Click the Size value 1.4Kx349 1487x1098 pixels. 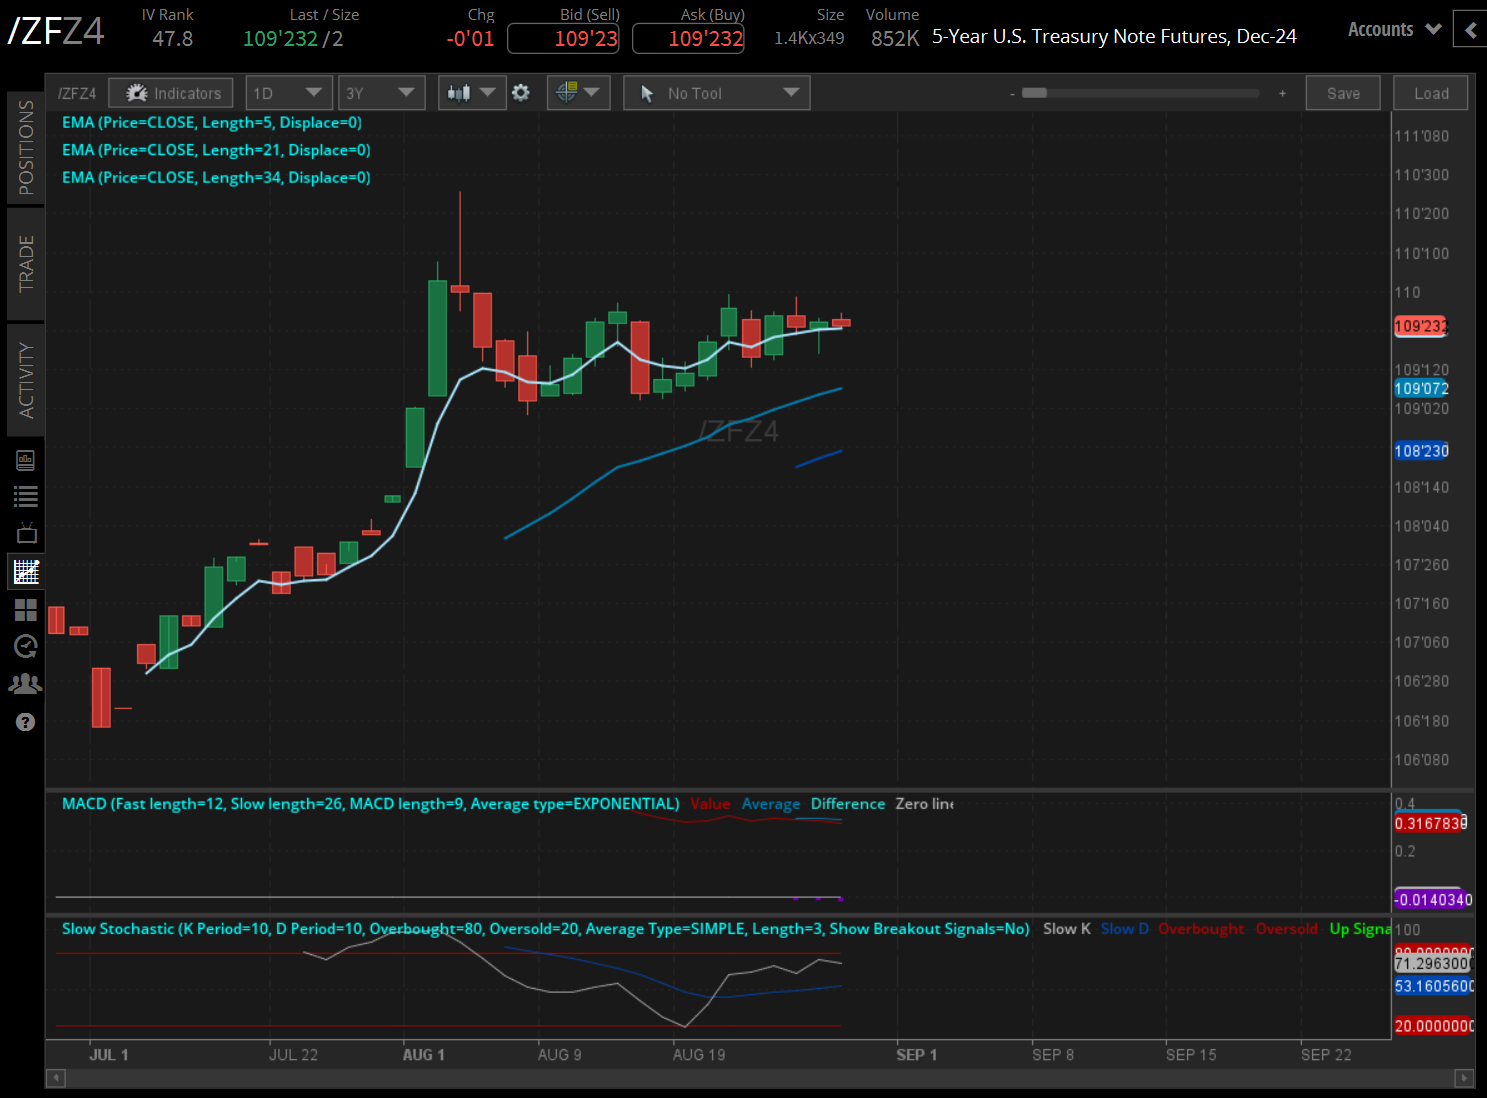tap(809, 39)
